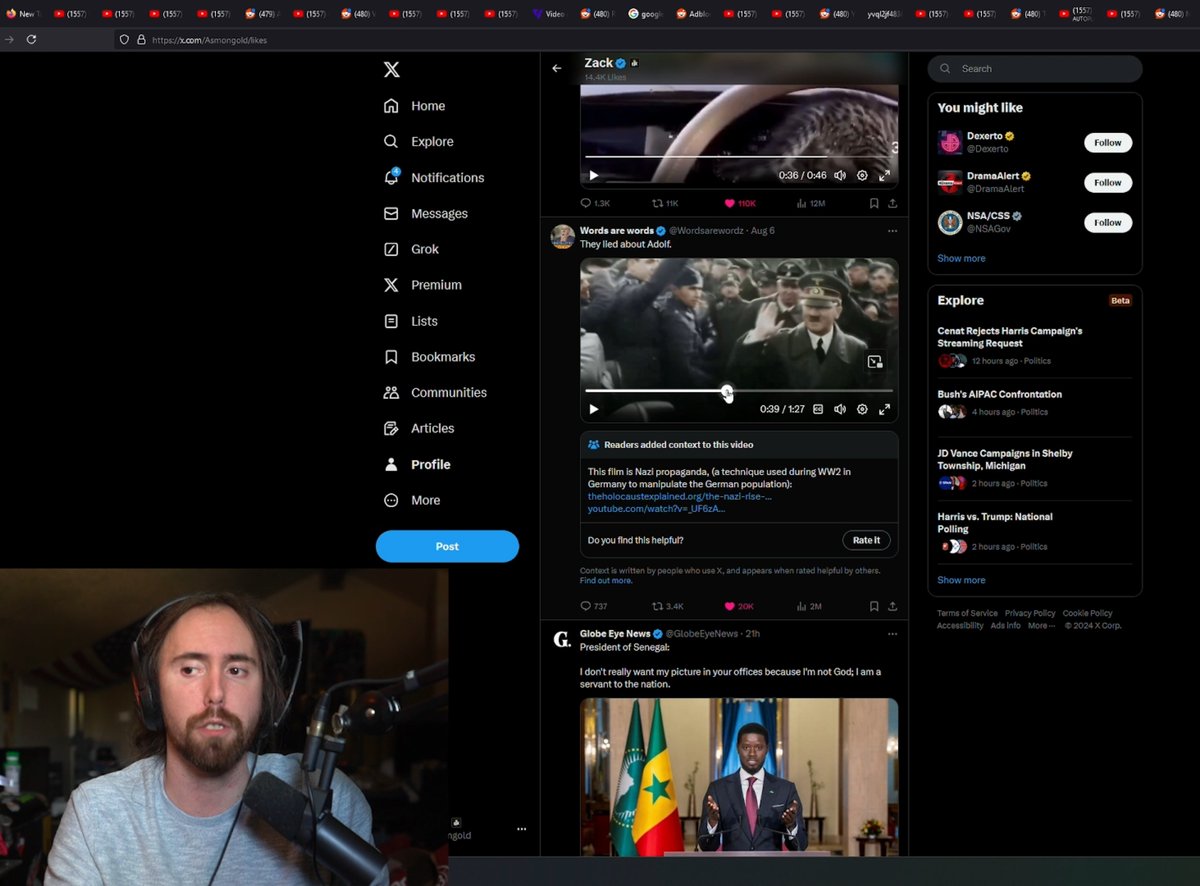Share the post with 110K likes
Screen dimensions: 1200x886
pyautogui.click(x=892, y=203)
